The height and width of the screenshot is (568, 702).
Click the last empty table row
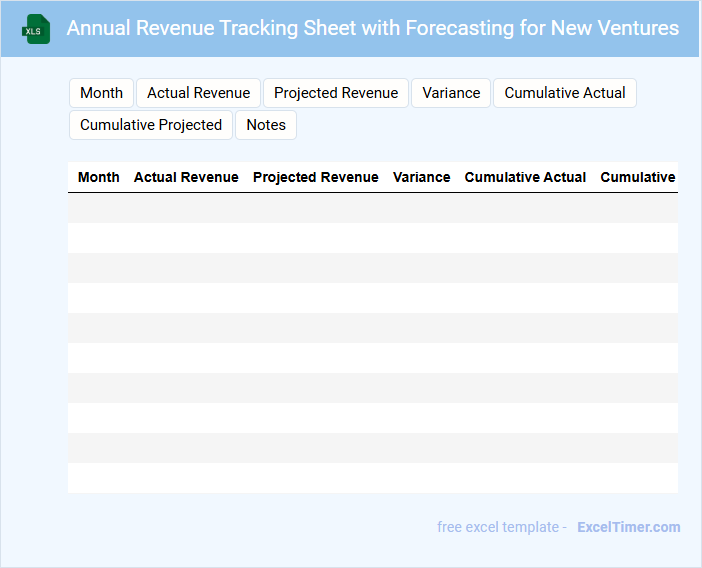[372, 478]
